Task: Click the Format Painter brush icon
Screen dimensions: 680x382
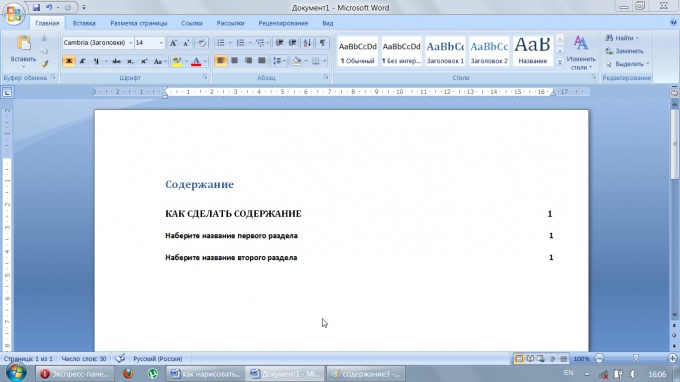Action: click(x=44, y=64)
